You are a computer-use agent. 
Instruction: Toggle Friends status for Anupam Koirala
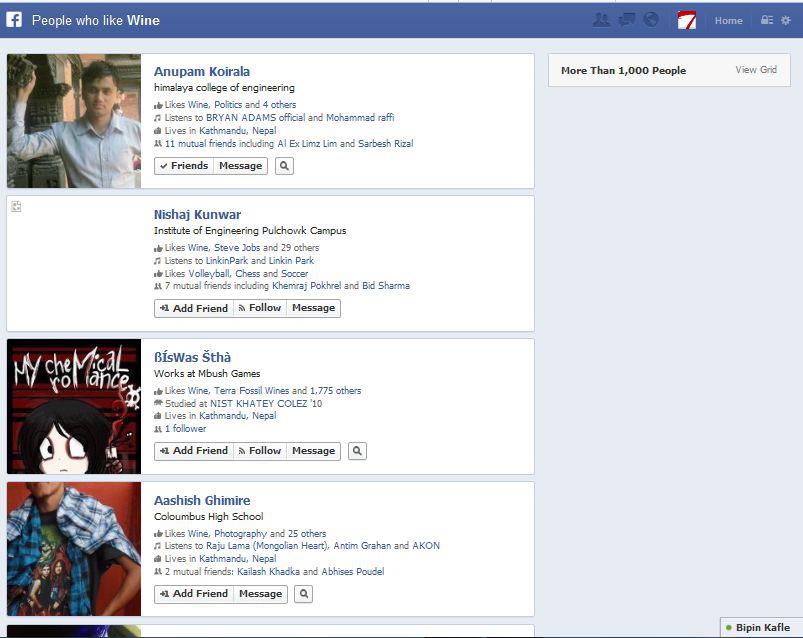(x=184, y=166)
